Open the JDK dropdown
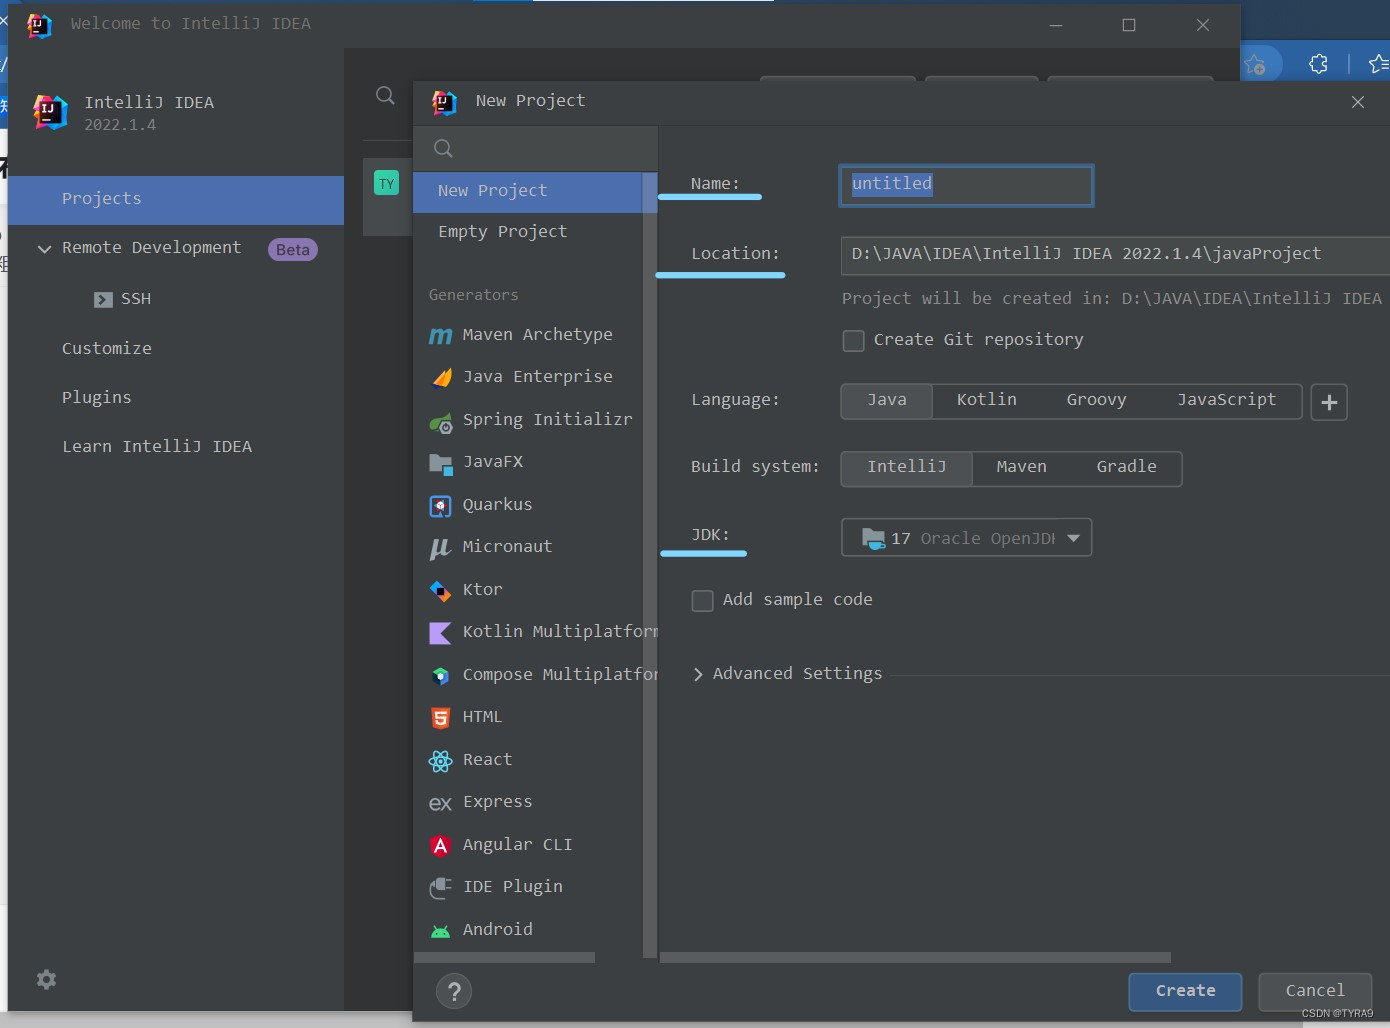 (966, 538)
